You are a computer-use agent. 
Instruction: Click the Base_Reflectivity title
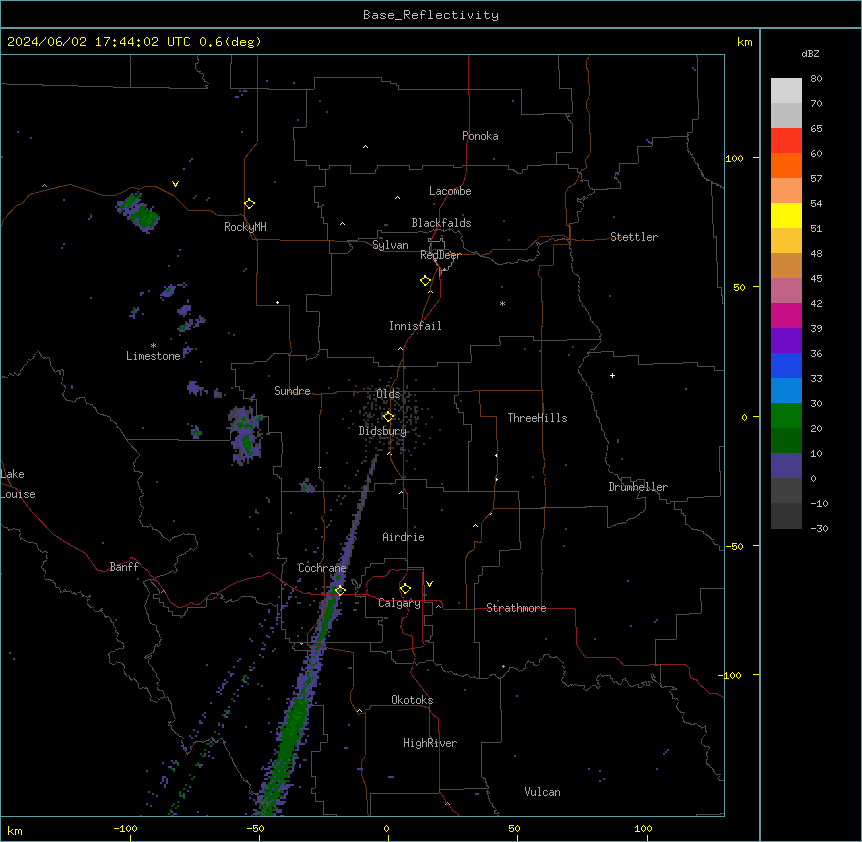tap(431, 15)
